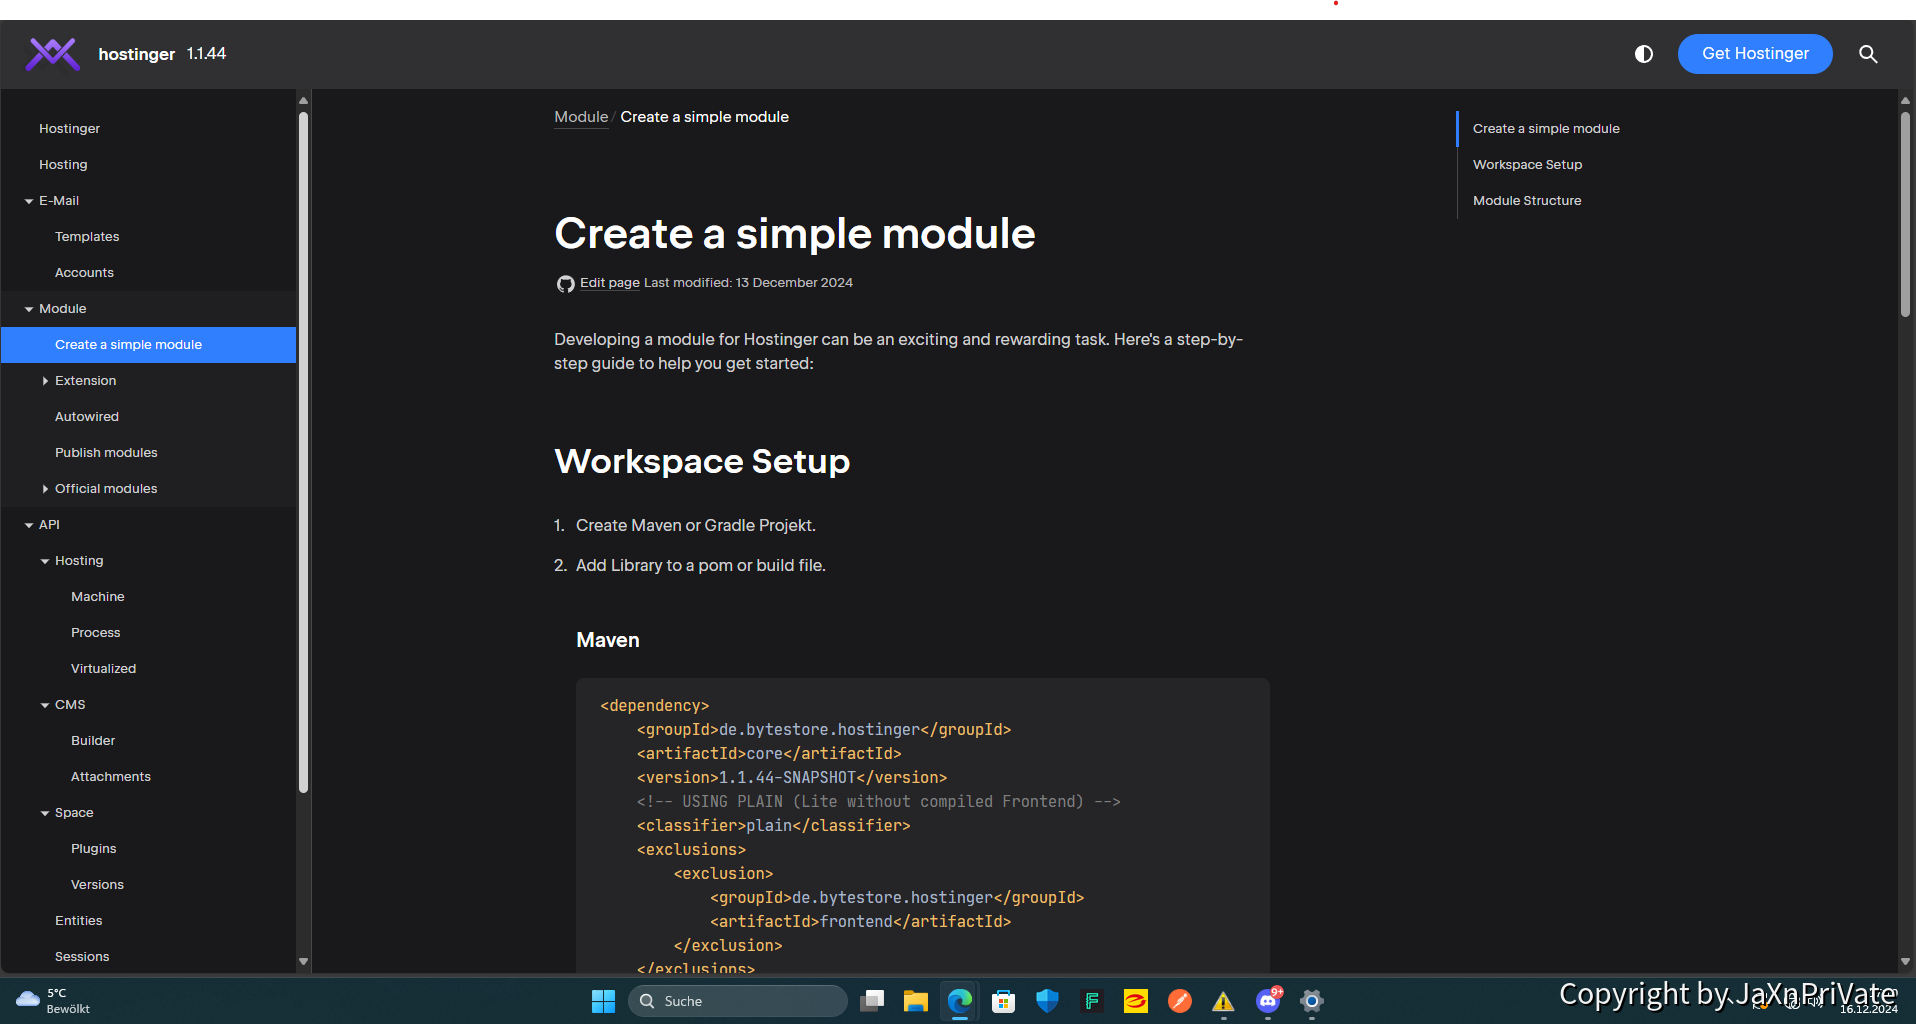Collapse the CMS section arrow

(x=45, y=705)
